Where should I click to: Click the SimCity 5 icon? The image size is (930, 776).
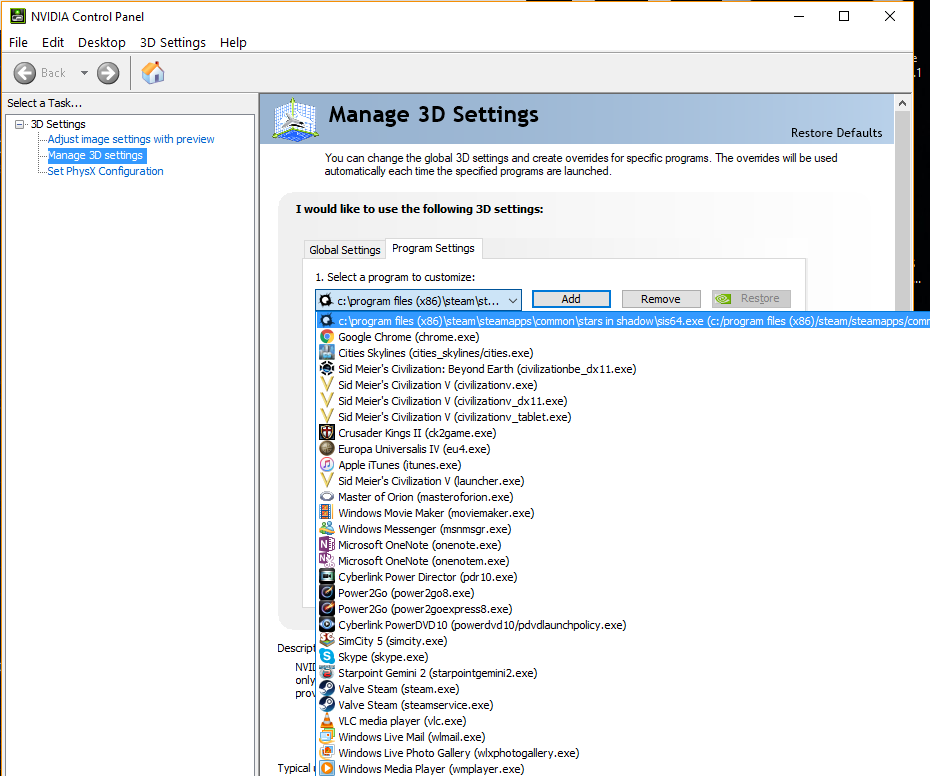click(327, 641)
